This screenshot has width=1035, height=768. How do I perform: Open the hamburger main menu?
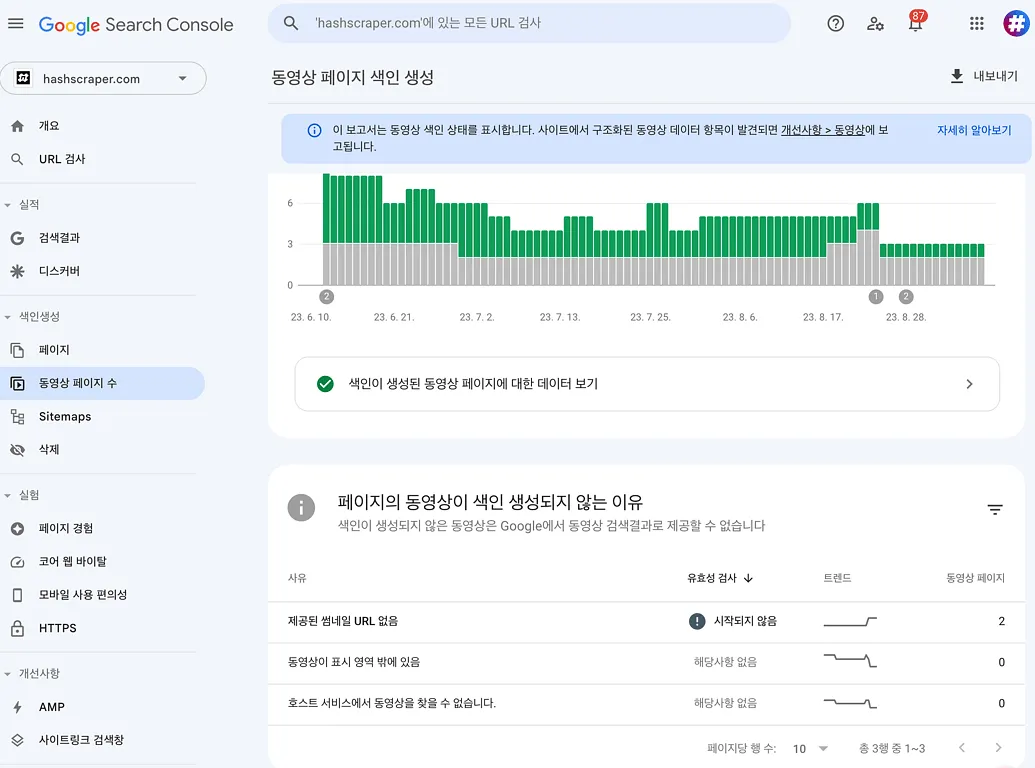(x=16, y=24)
